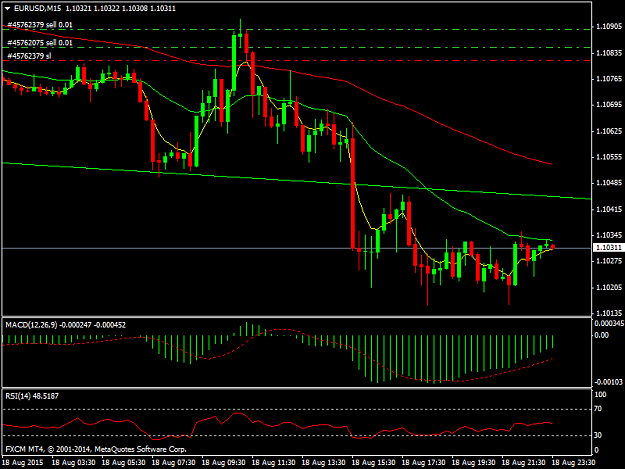Click the 1.10625 price scale value

pos(609,131)
